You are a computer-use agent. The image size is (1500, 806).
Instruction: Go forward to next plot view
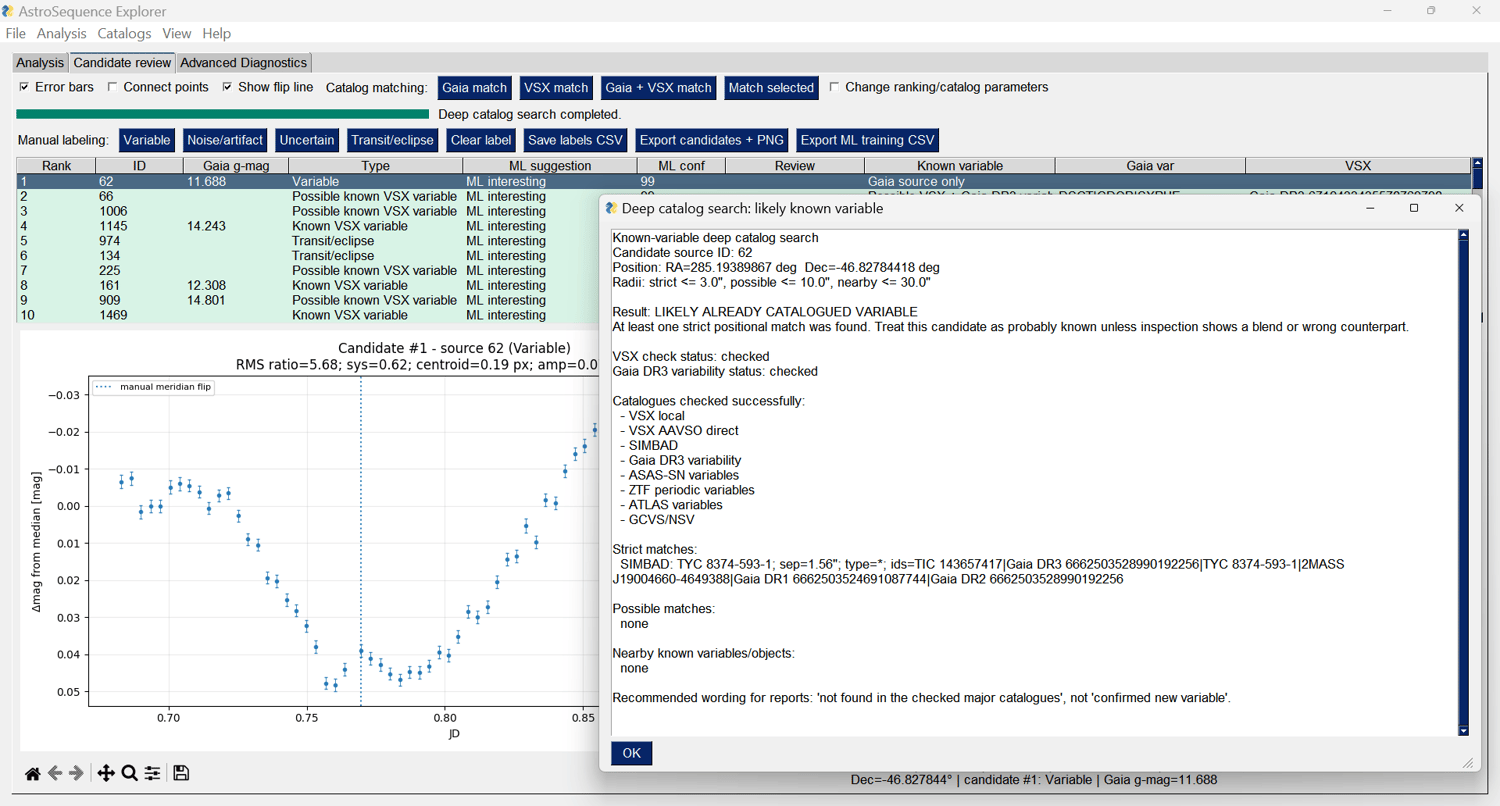77,773
